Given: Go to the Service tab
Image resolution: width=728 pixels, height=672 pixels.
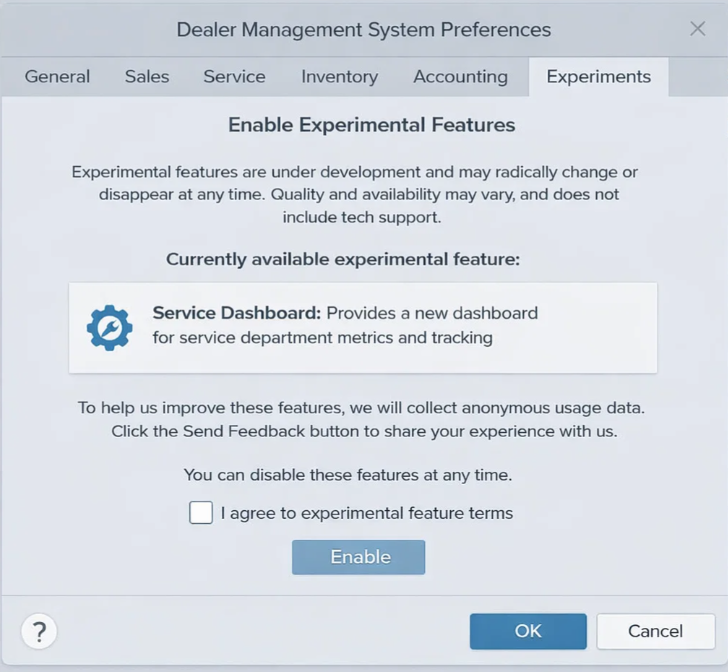Looking at the screenshot, I should [x=234, y=77].
